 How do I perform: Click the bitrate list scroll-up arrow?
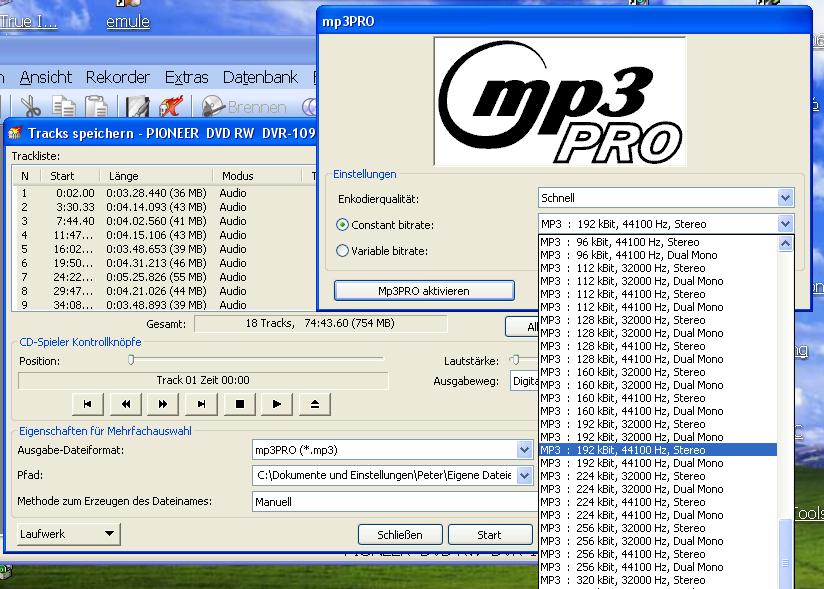tap(785, 244)
